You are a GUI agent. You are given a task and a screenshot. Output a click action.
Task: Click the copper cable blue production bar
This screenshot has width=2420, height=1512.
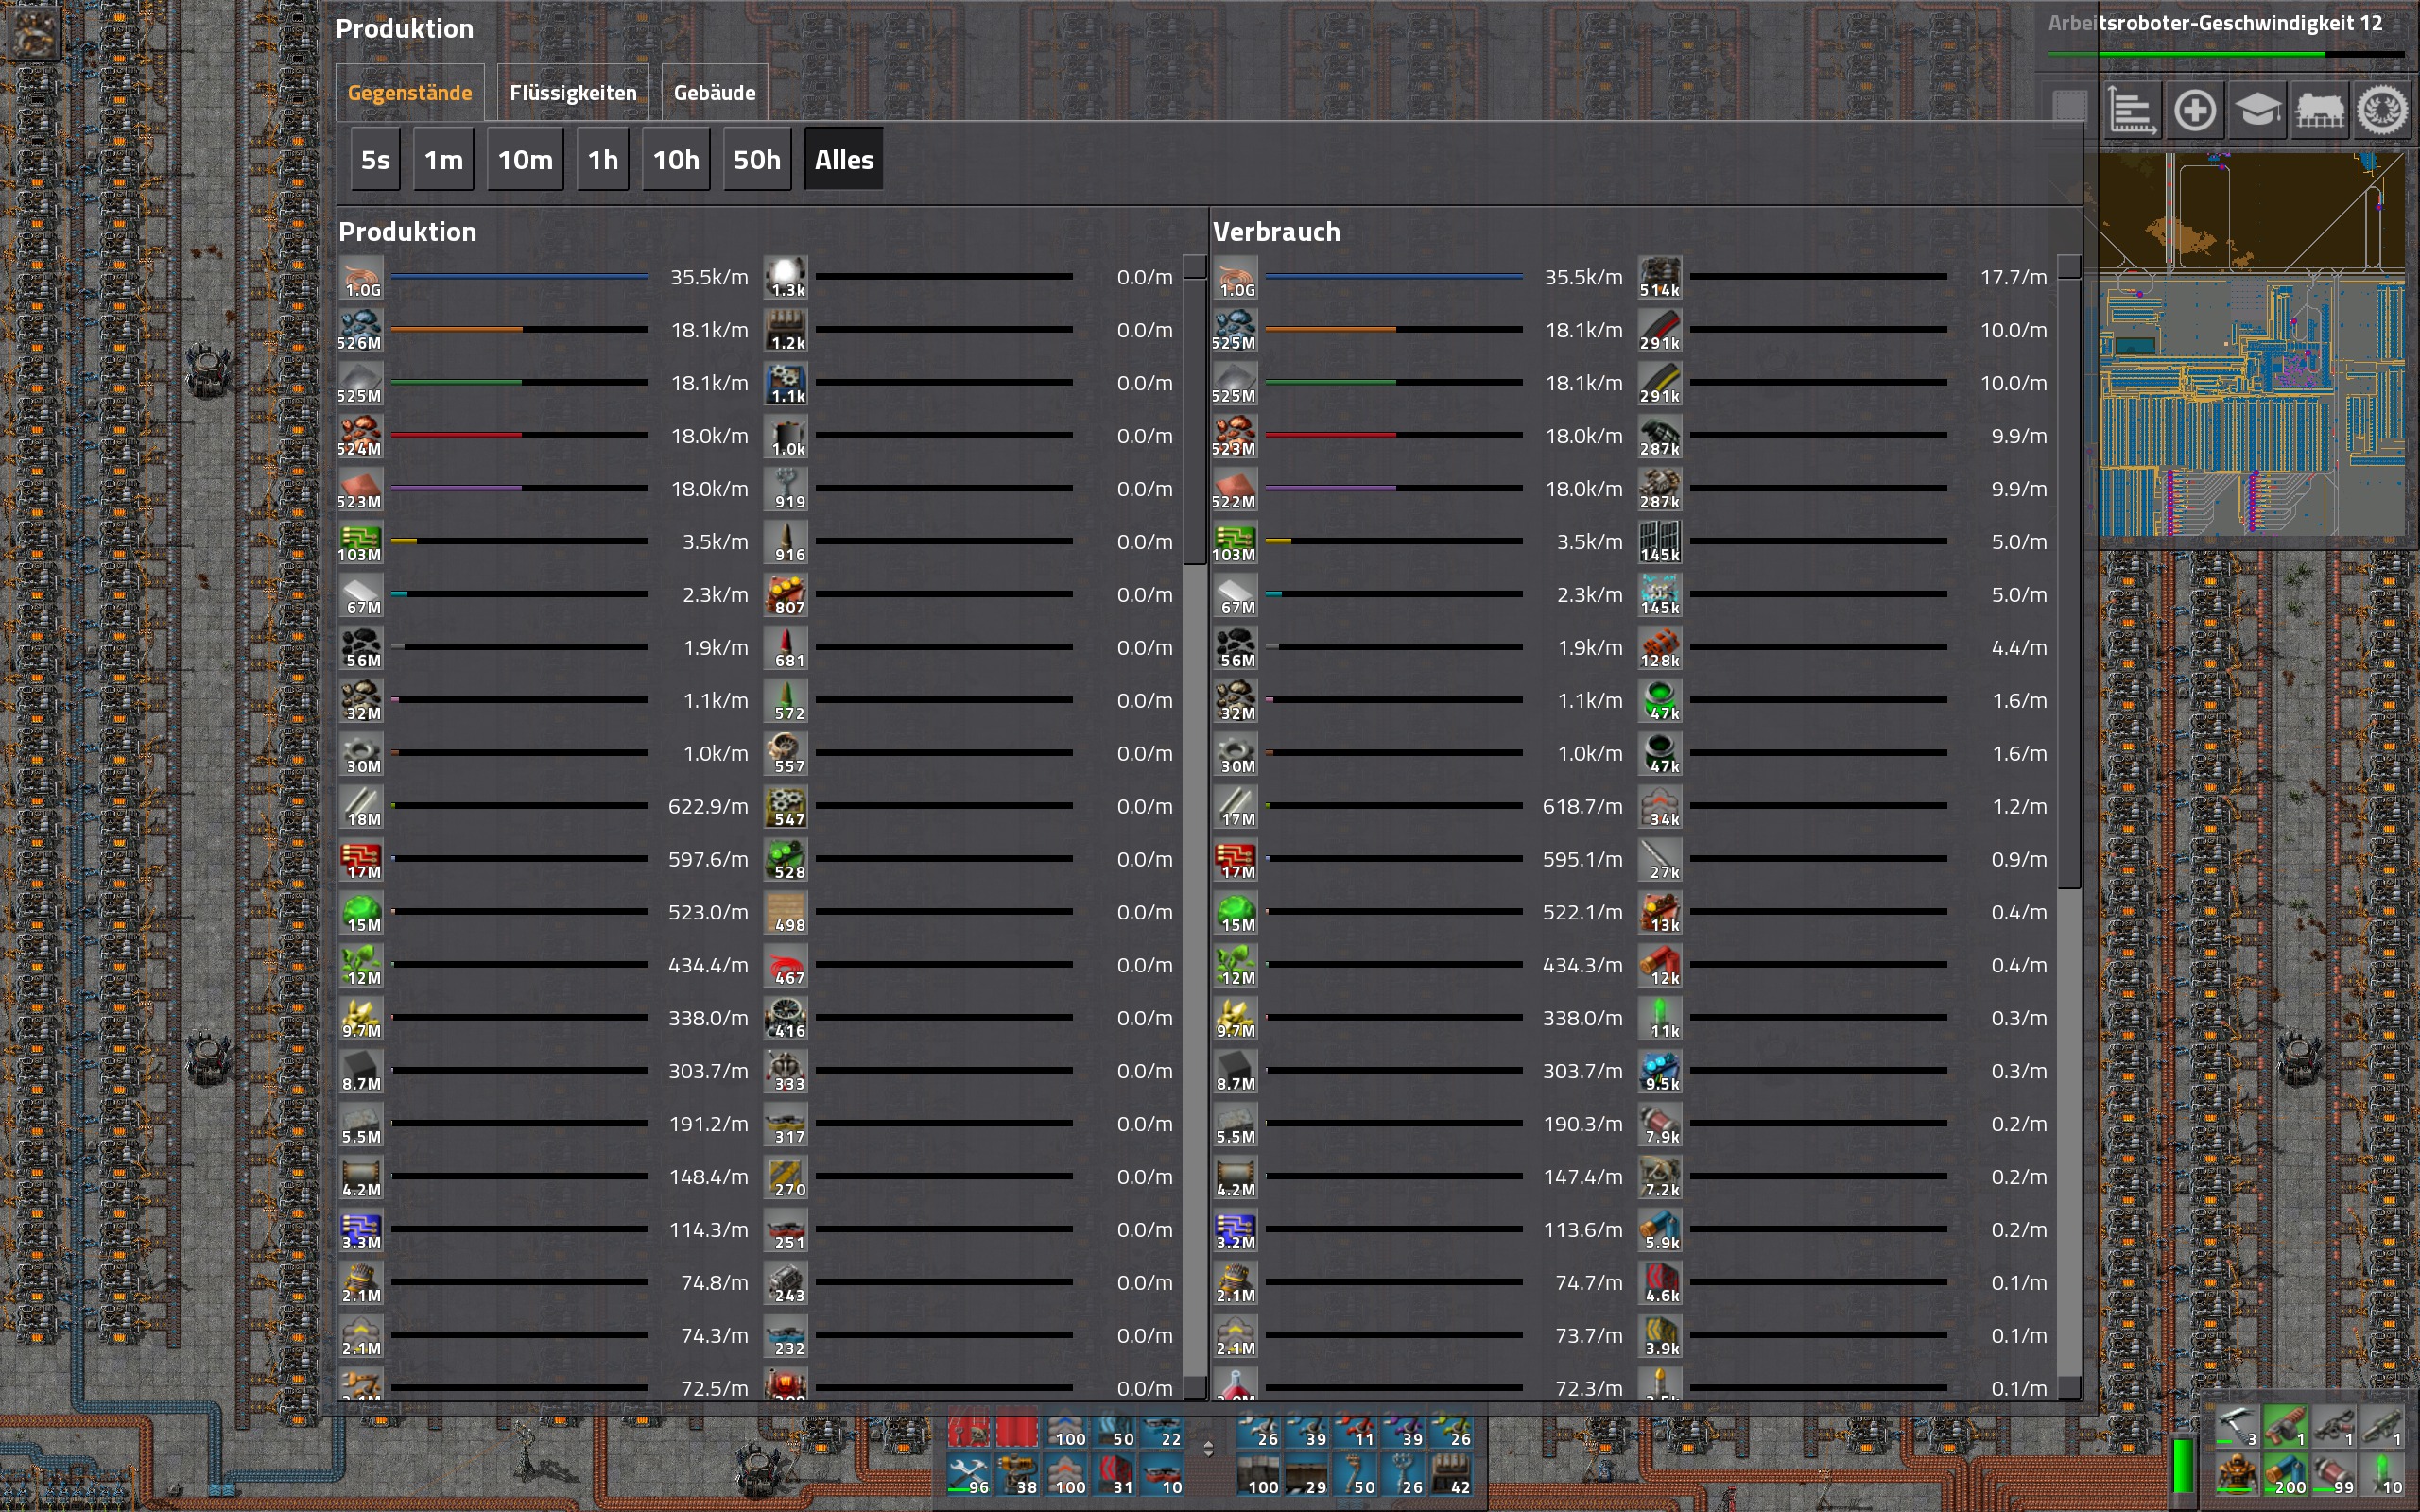[519, 276]
